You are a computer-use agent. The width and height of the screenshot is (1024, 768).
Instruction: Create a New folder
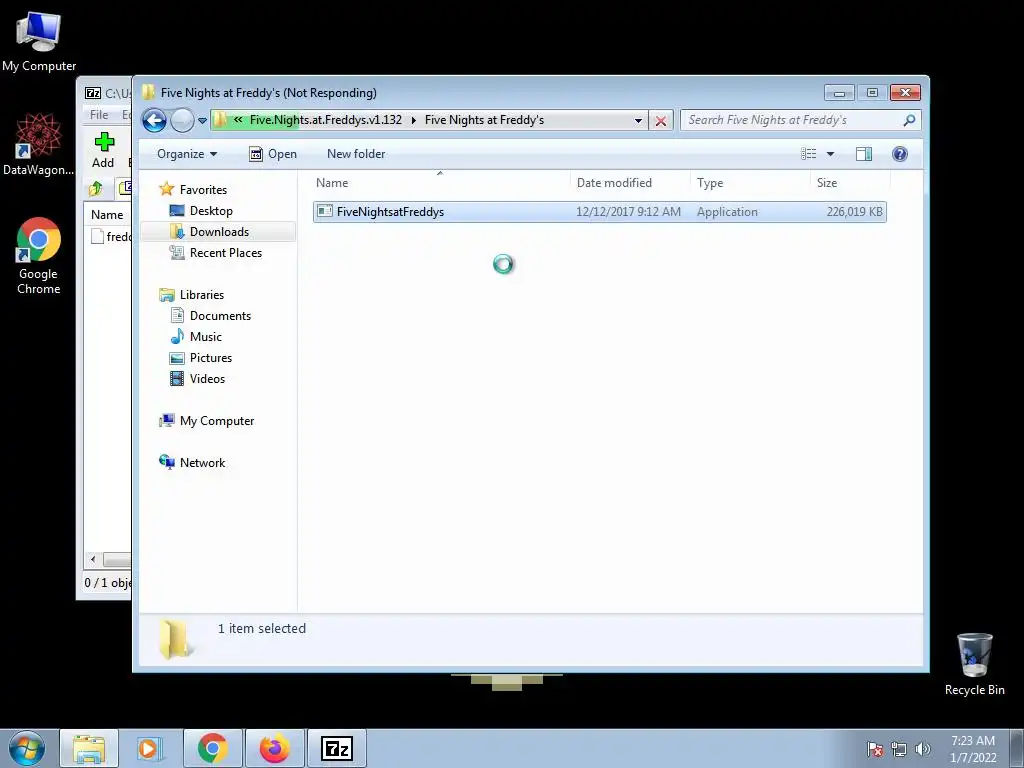pos(356,154)
